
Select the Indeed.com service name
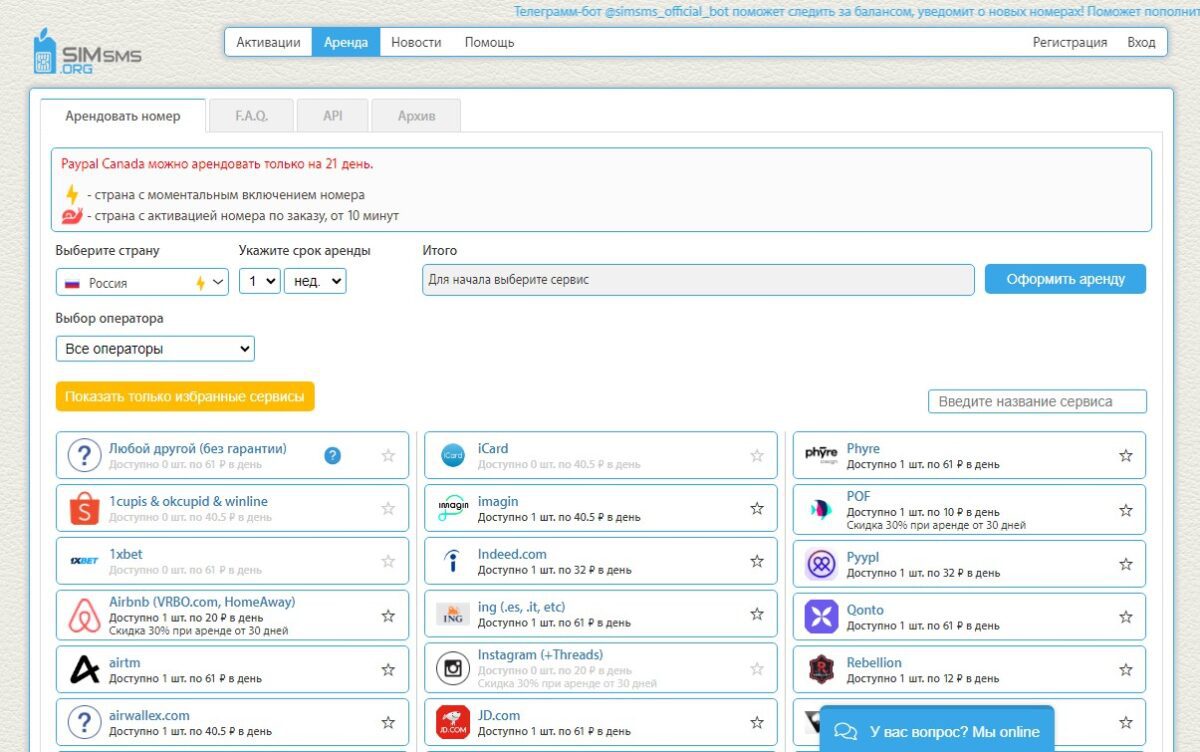(512, 554)
